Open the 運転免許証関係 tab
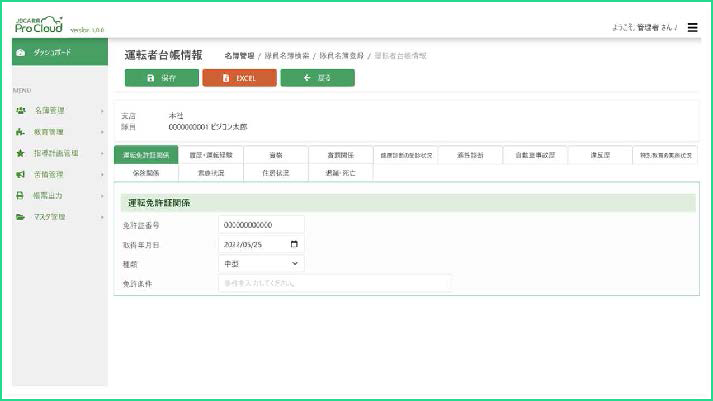713x401 pixels. (x=146, y=155)
